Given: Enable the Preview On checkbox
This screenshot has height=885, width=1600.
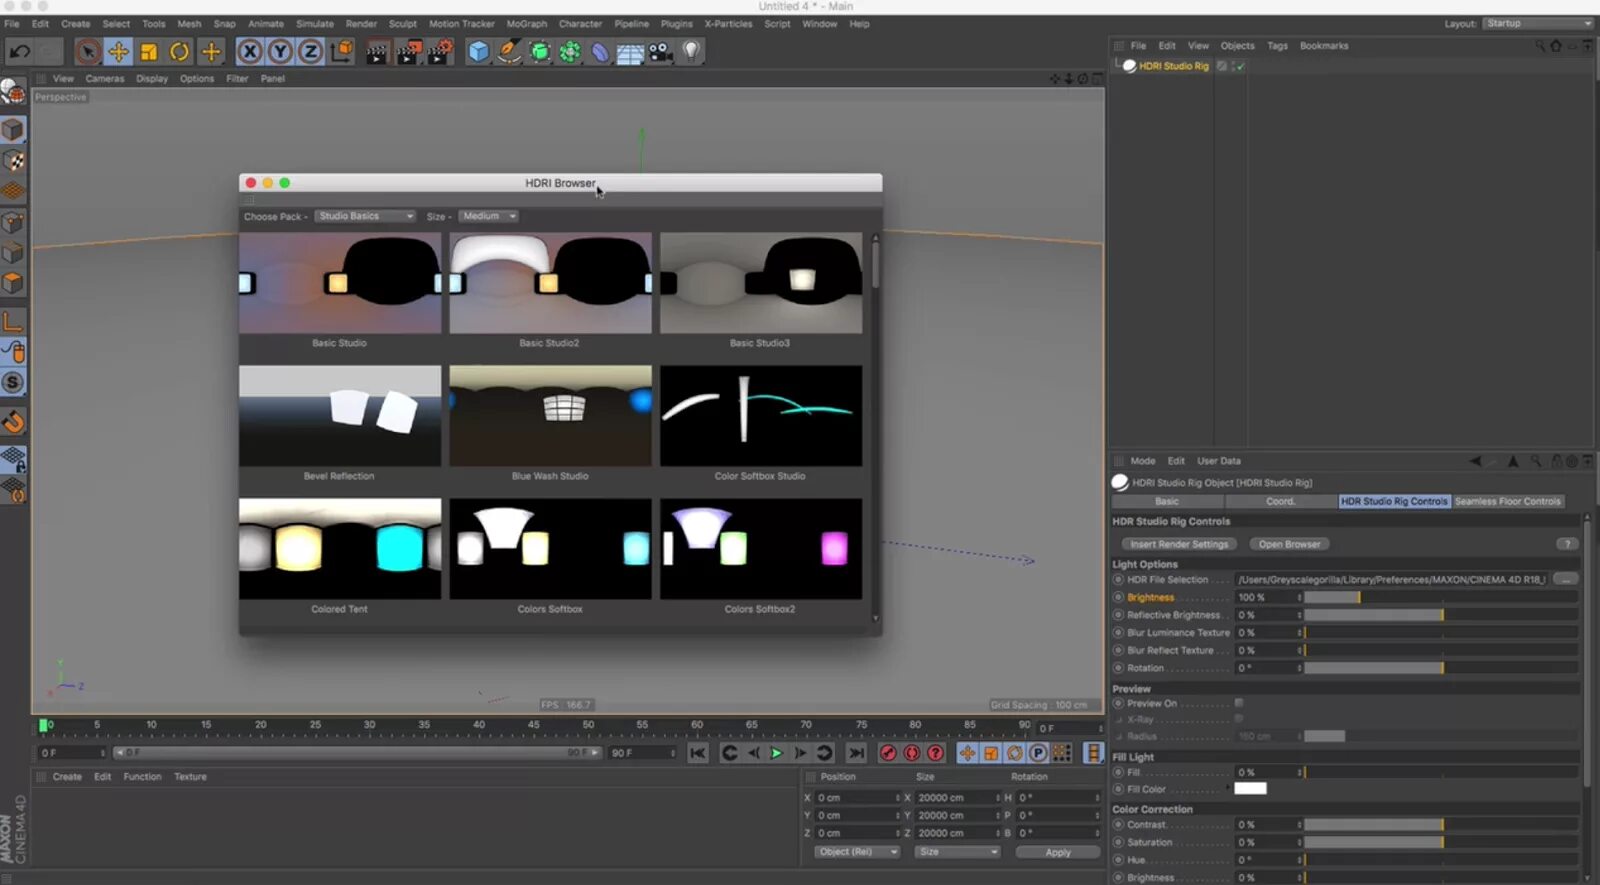Looking at the screenshot, I should 1239,703.
